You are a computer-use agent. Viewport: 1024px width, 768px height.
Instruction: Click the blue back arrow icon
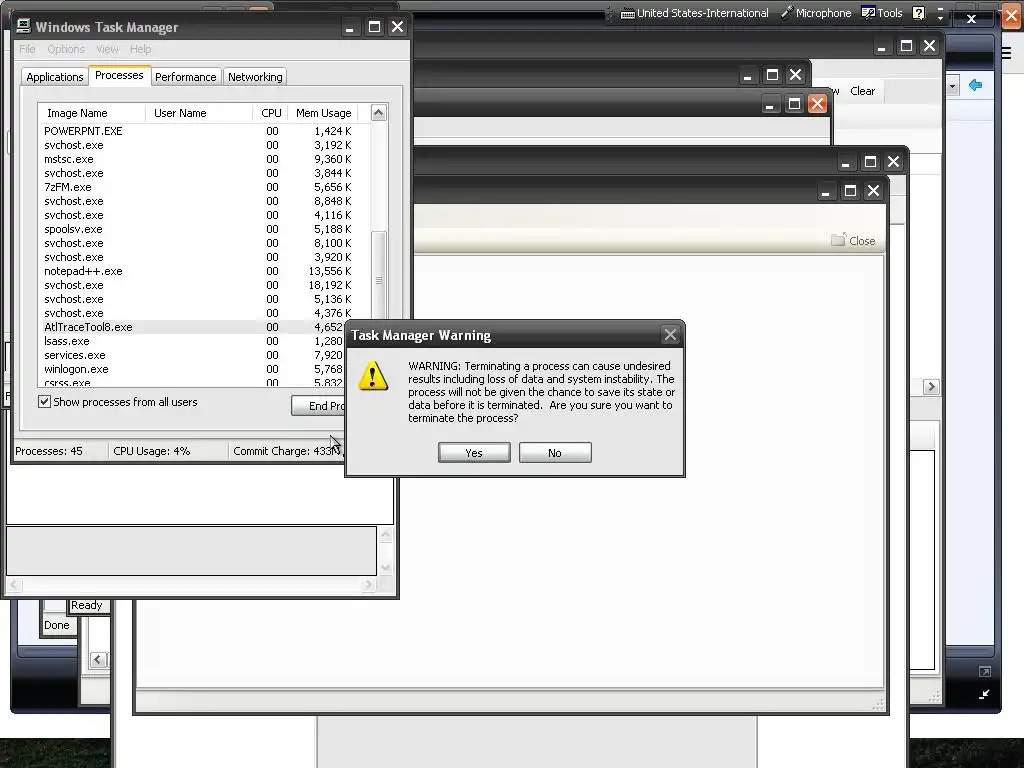[976, 85]
